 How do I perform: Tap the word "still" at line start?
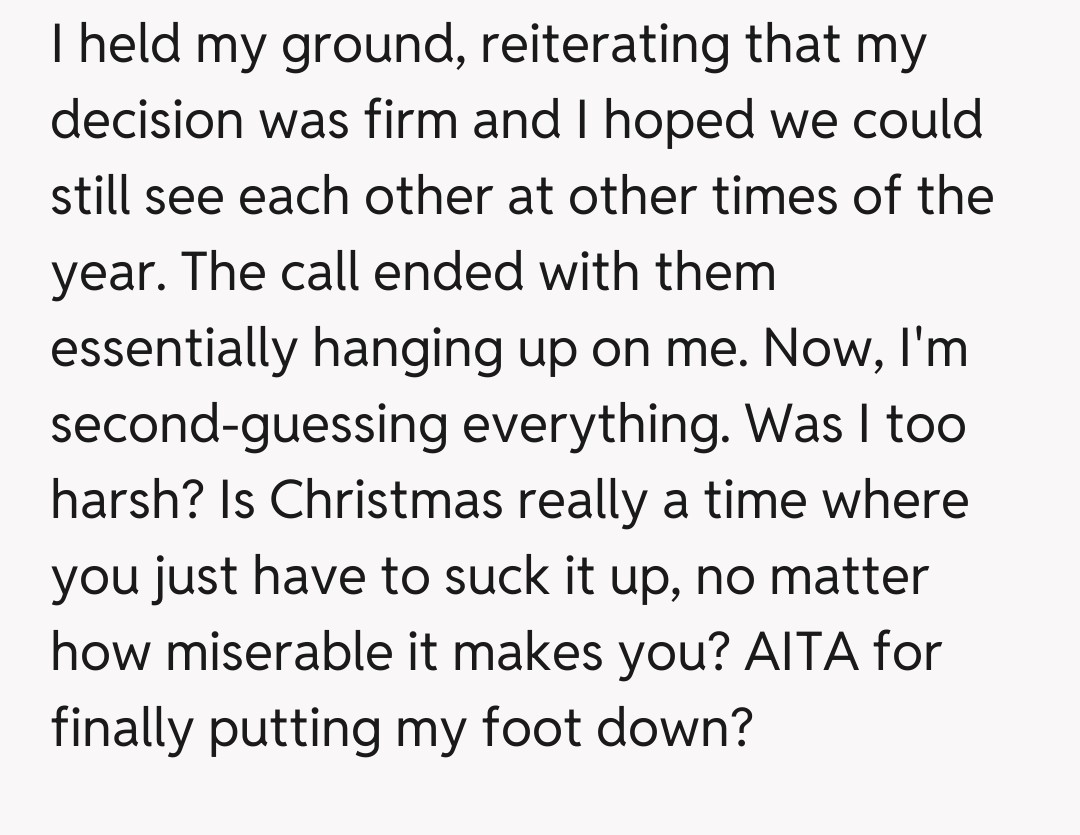point(91,197)
